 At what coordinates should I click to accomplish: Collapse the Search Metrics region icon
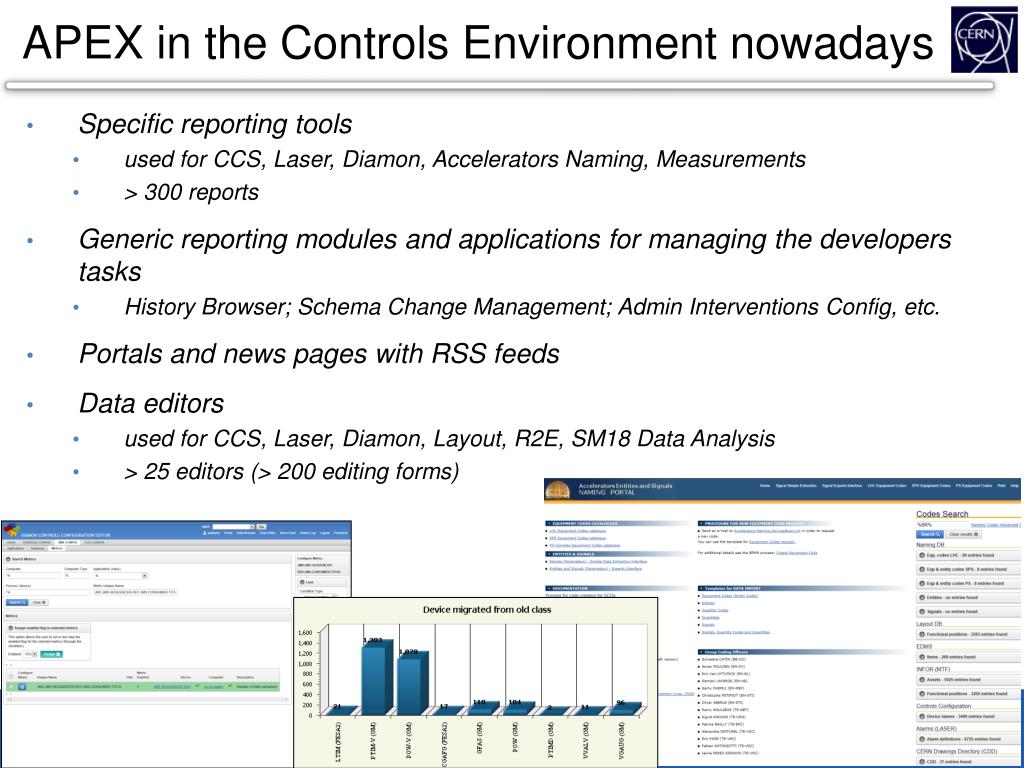click(8, 559)
